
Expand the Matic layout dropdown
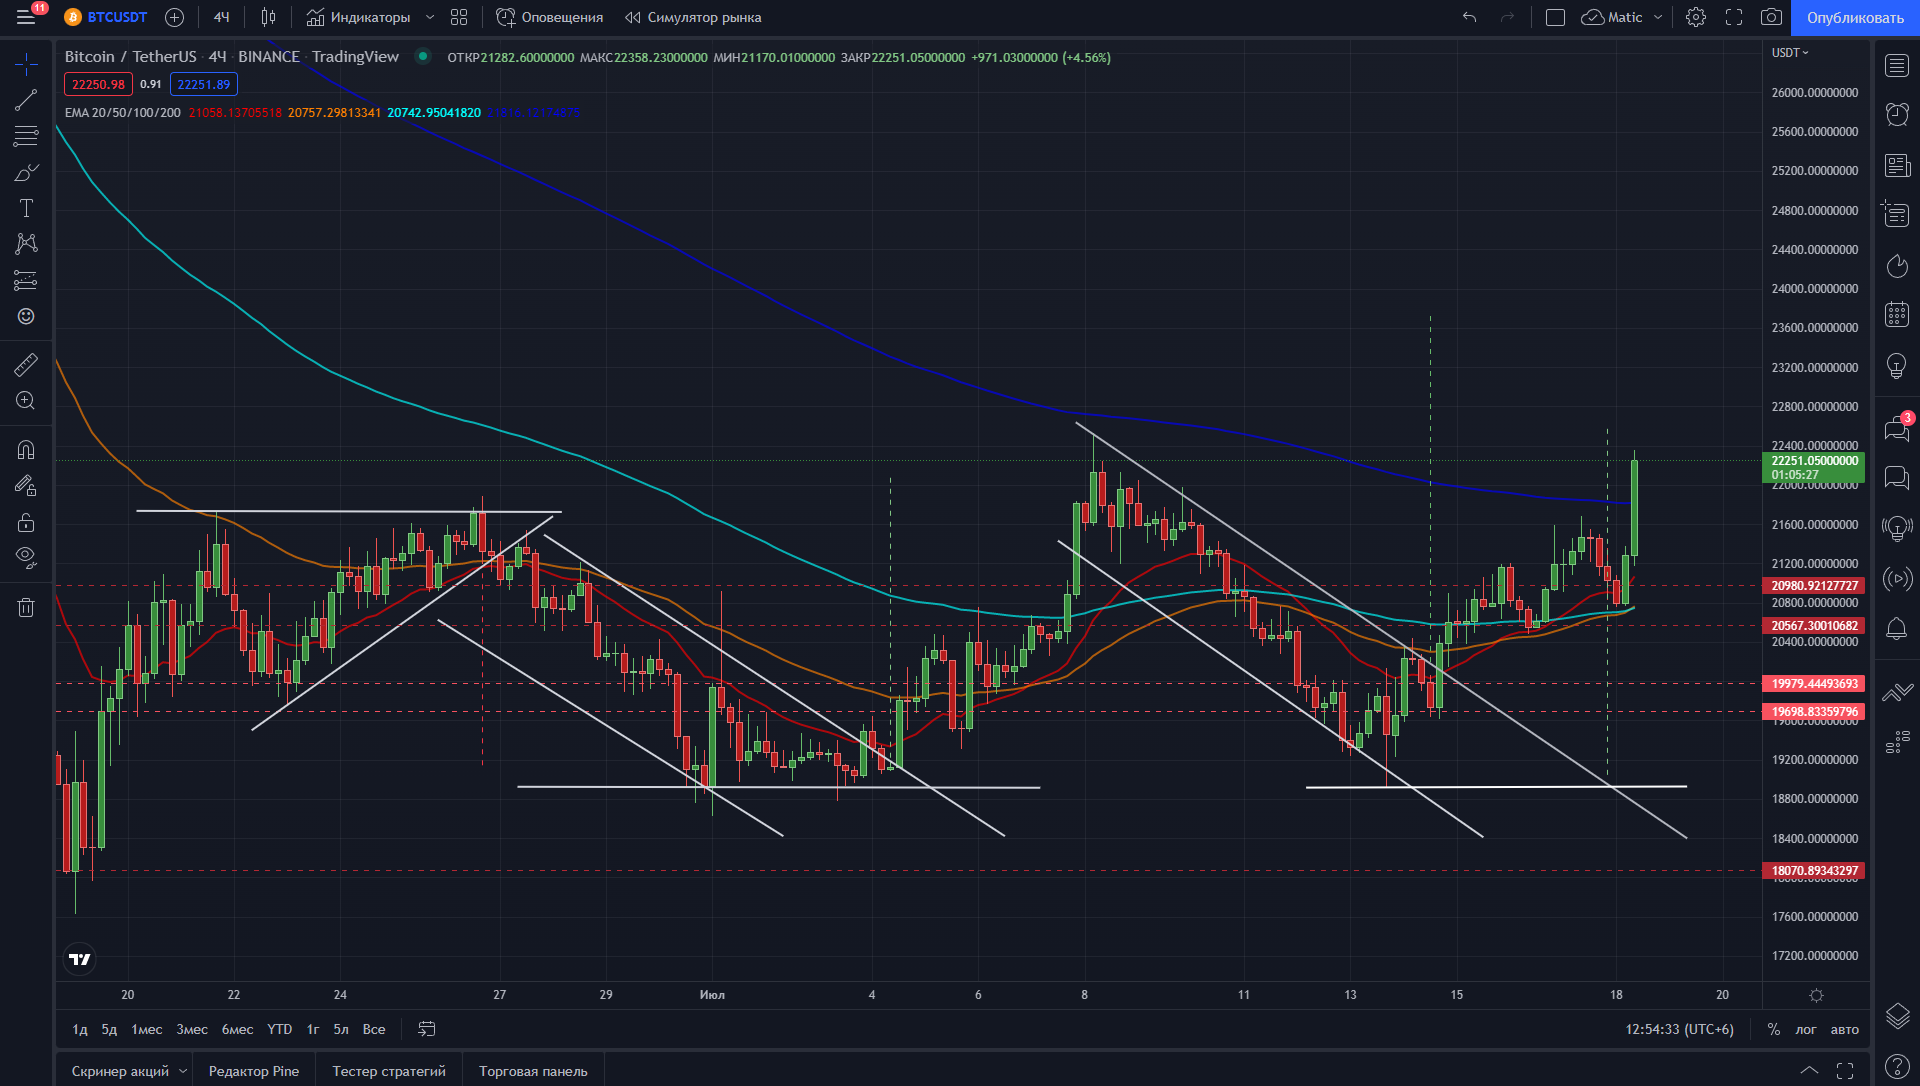pyautogui.click(x=1658, y=17)
